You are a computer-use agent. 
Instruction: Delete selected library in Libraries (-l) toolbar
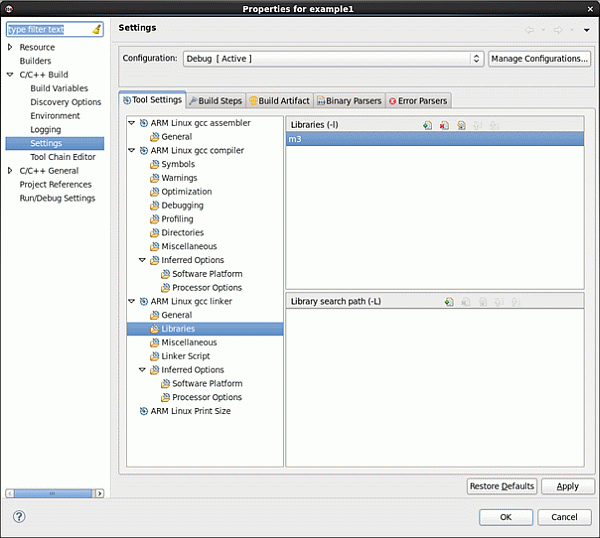444,125
